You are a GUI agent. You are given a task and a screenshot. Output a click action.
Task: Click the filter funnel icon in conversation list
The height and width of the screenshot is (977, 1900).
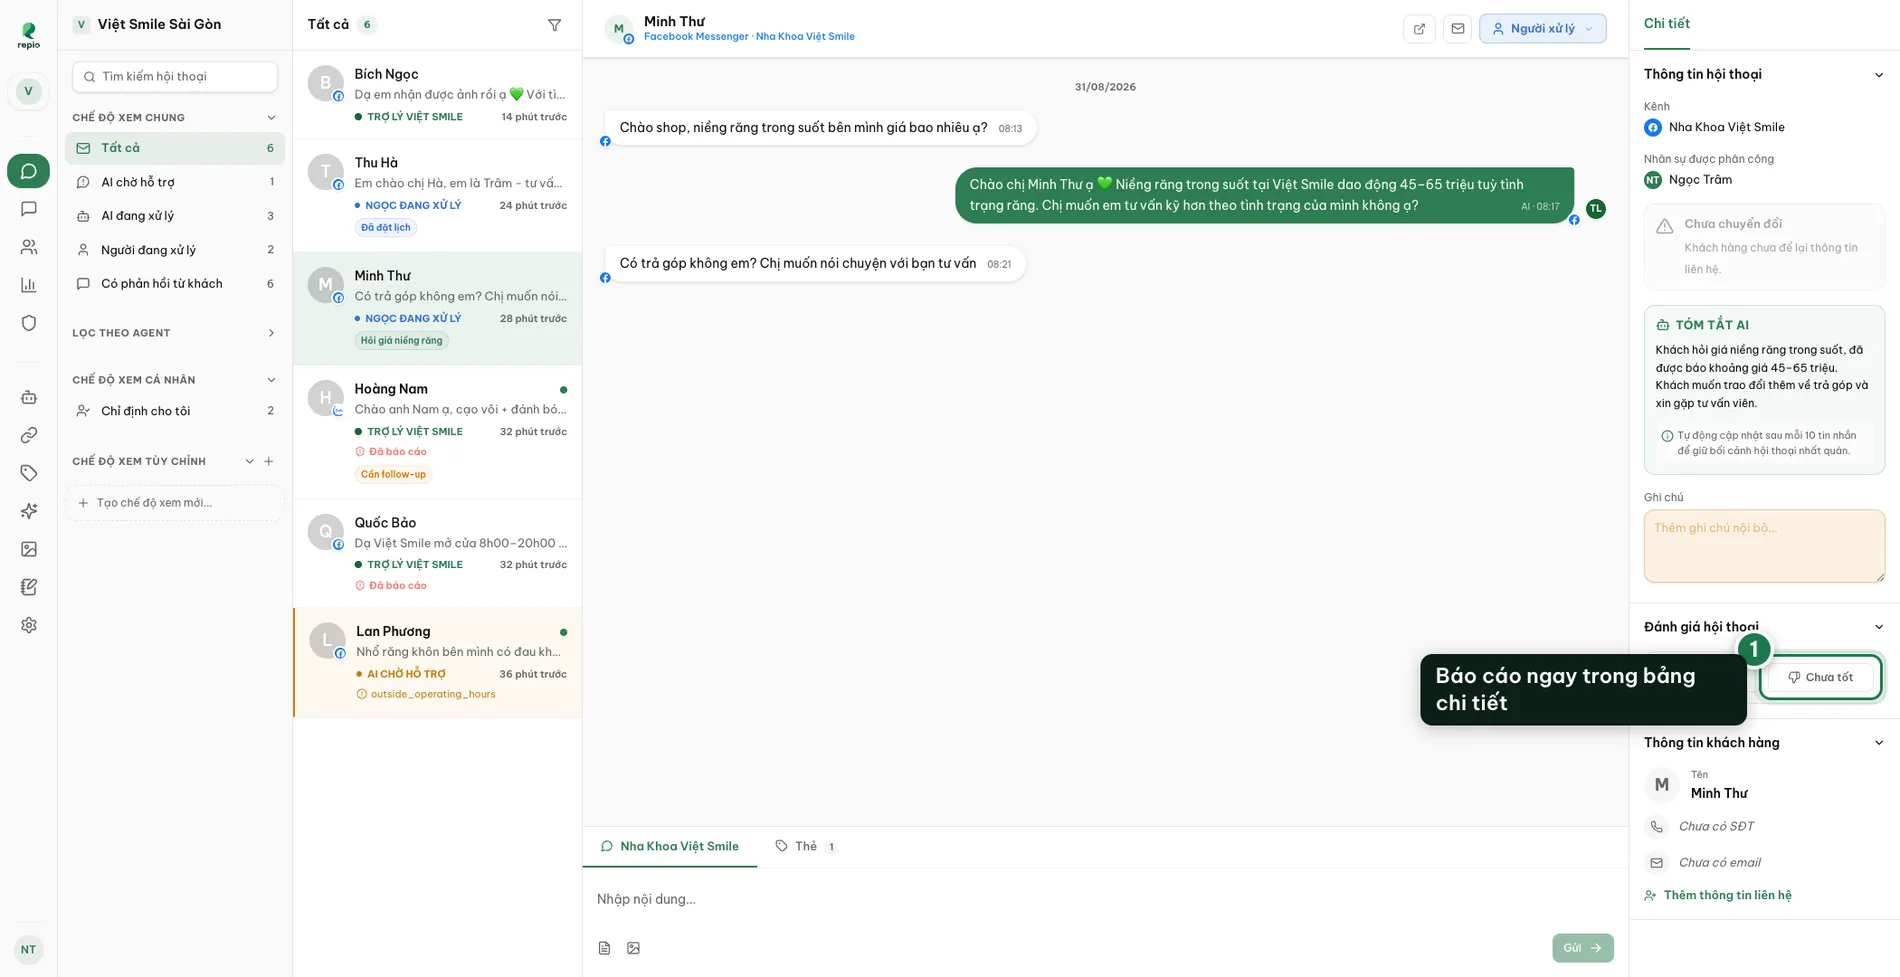coord(555,25)
